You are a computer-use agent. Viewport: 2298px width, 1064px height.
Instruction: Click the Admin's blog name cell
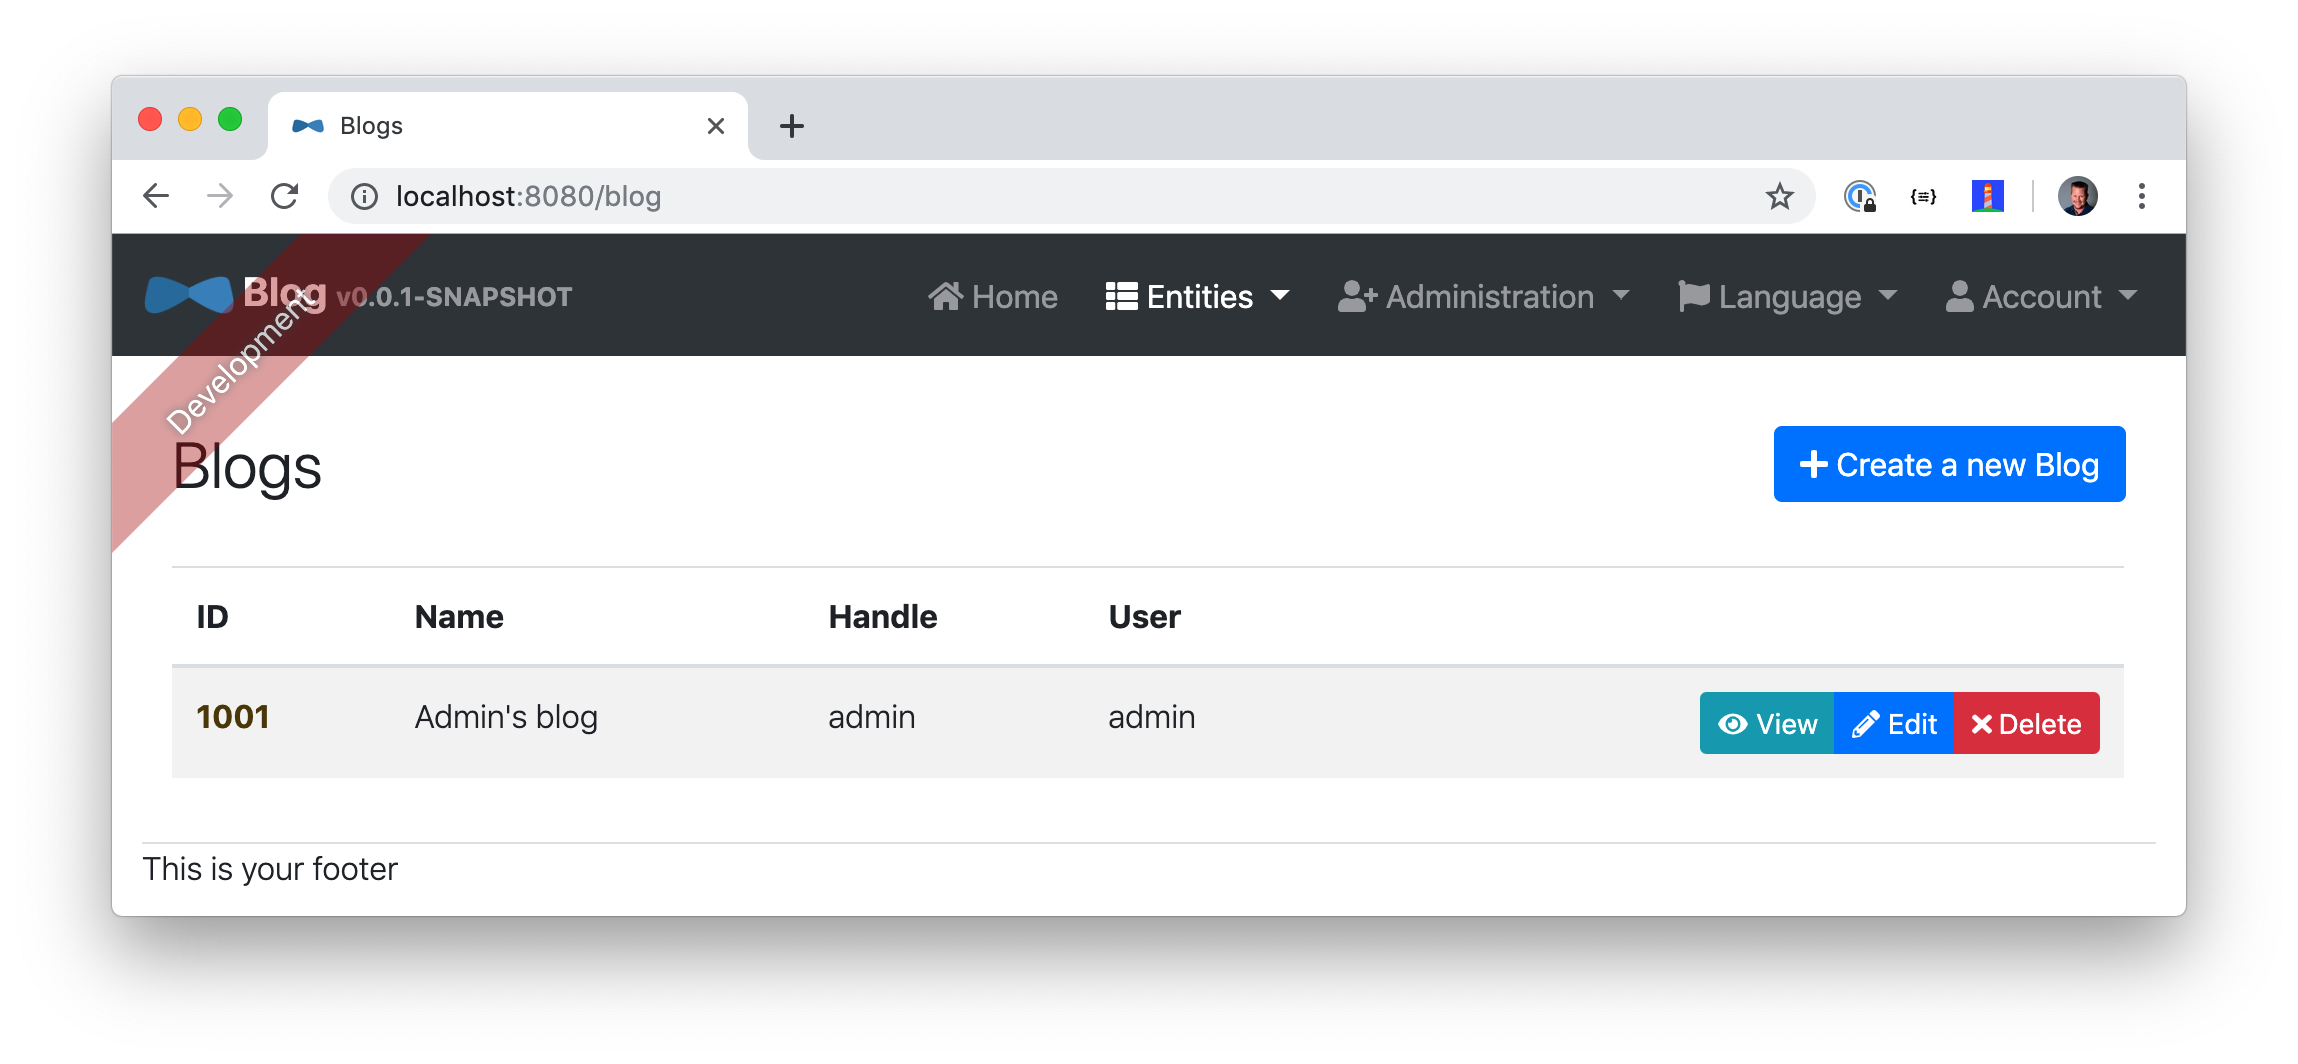tap(506, 717)
